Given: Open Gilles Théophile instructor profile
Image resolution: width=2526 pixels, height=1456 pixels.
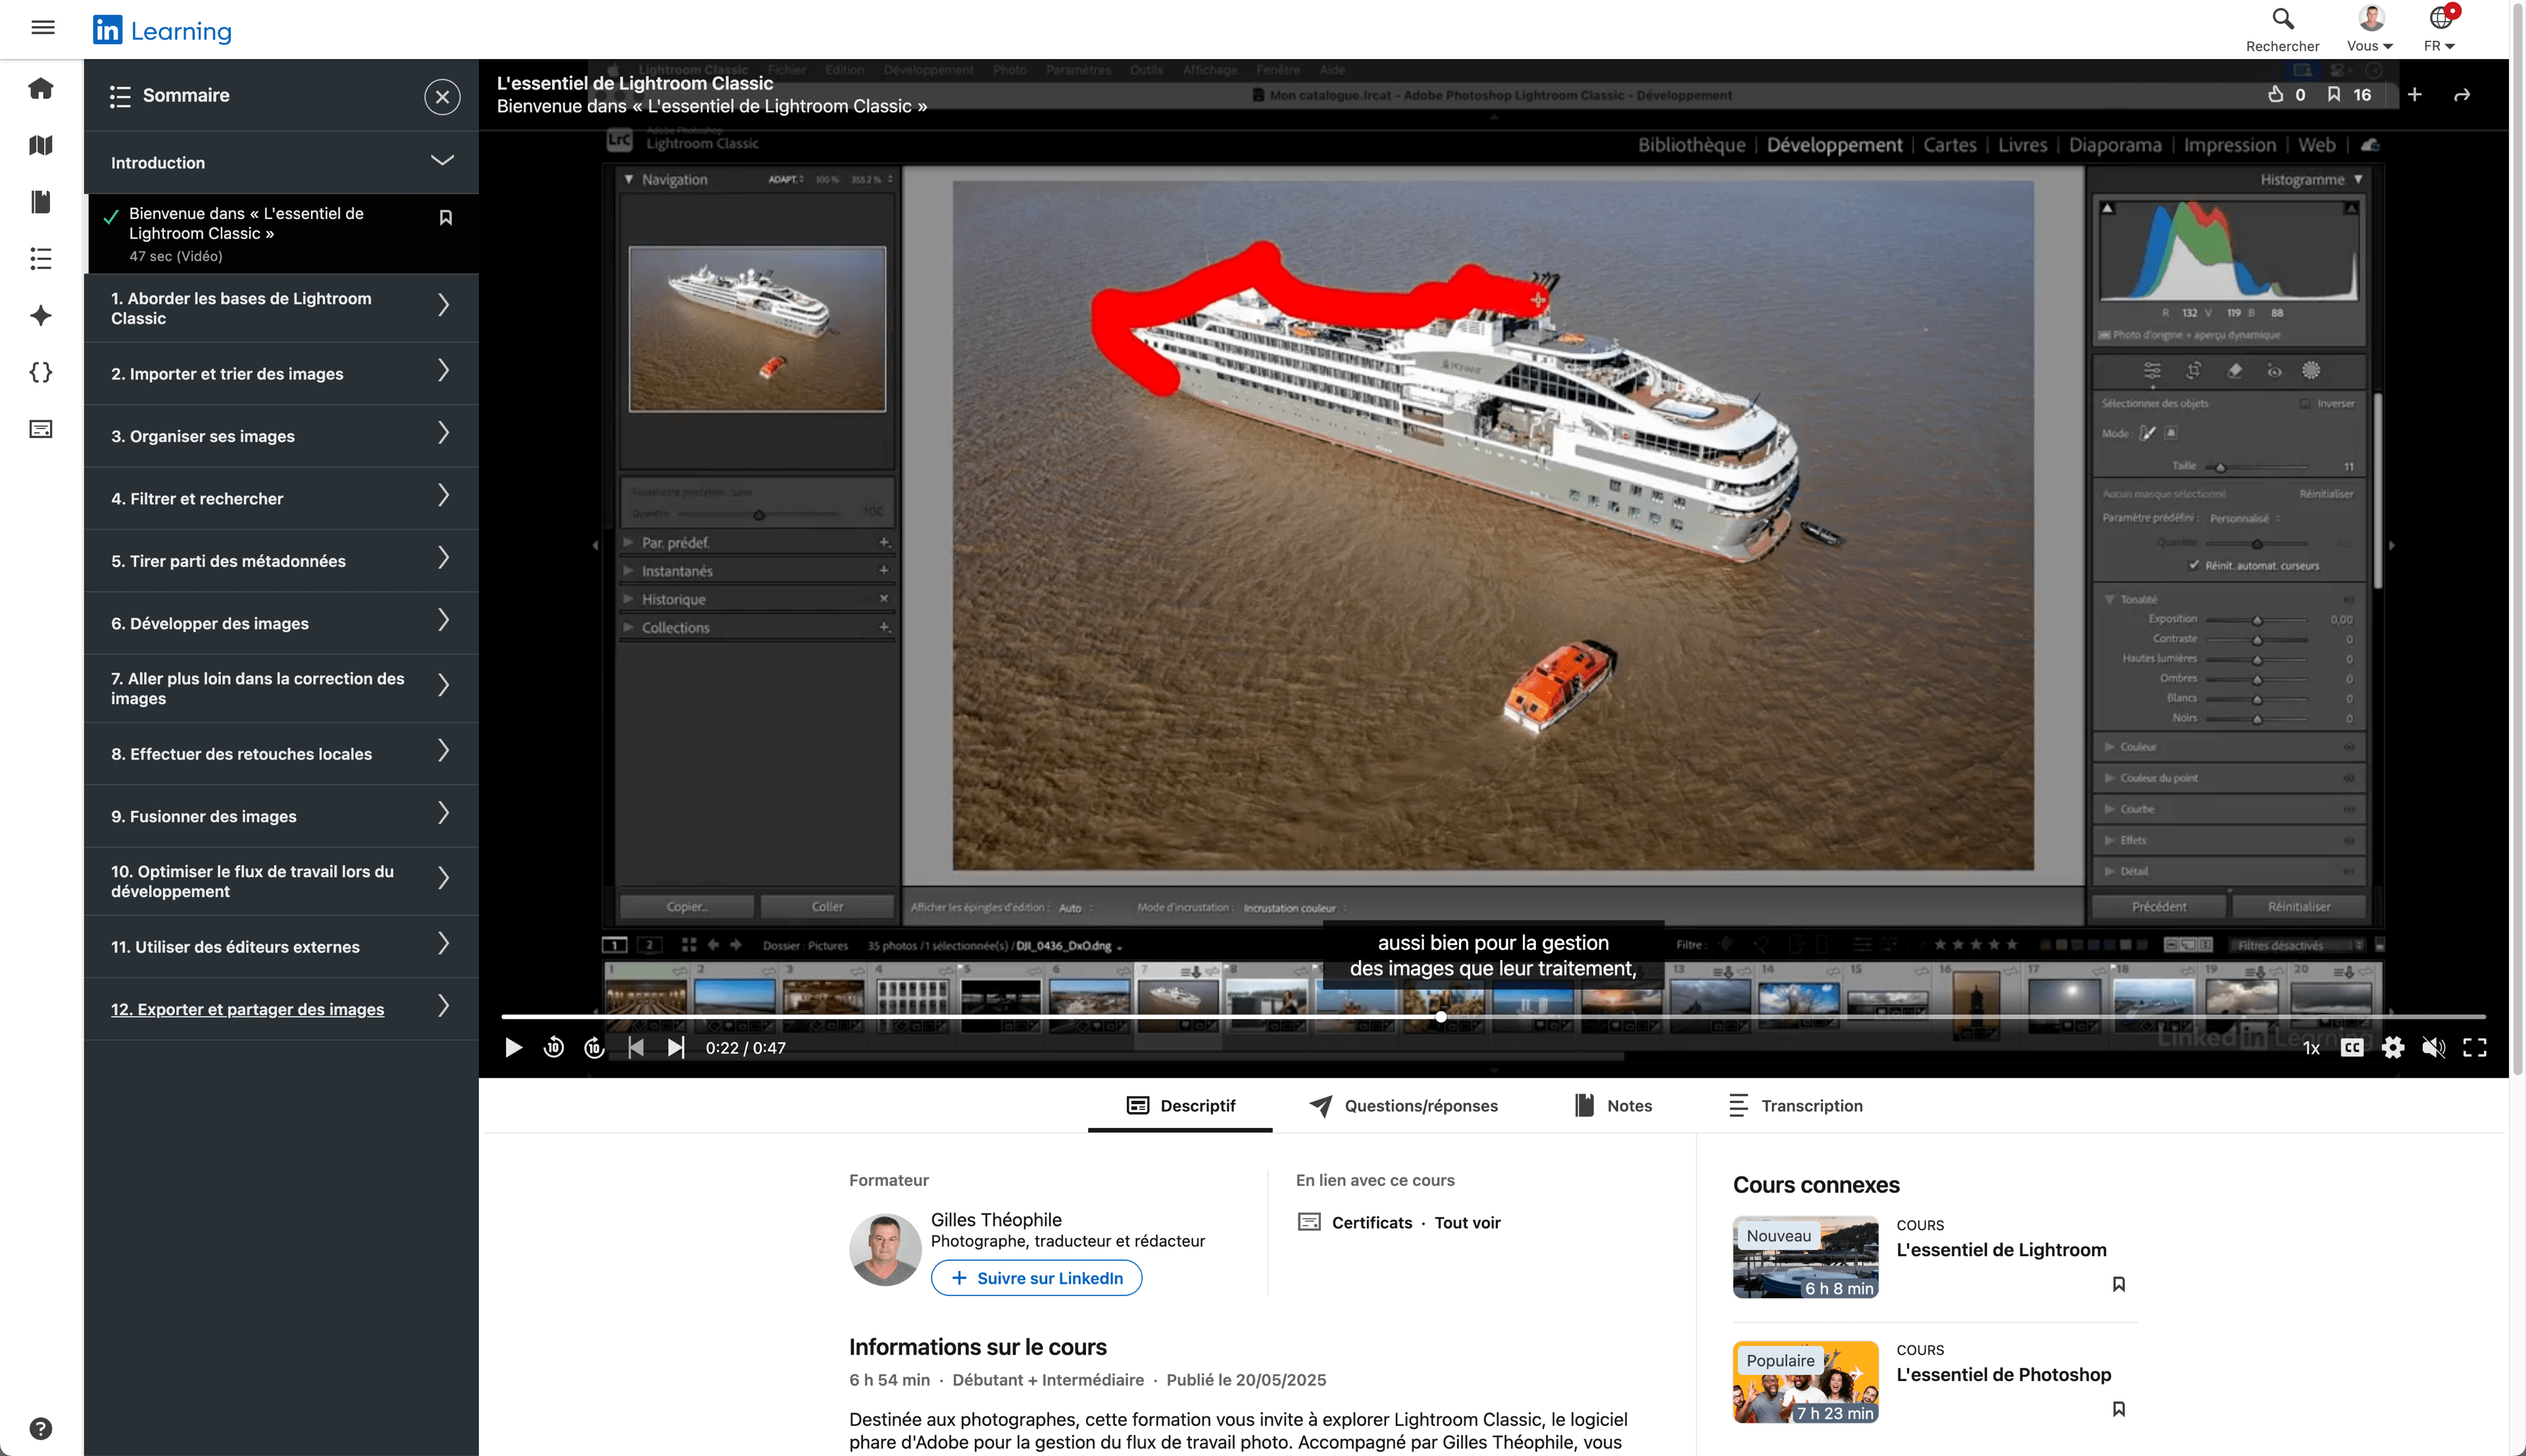Looking at the screenshot, I should (x=995, y=1219).
